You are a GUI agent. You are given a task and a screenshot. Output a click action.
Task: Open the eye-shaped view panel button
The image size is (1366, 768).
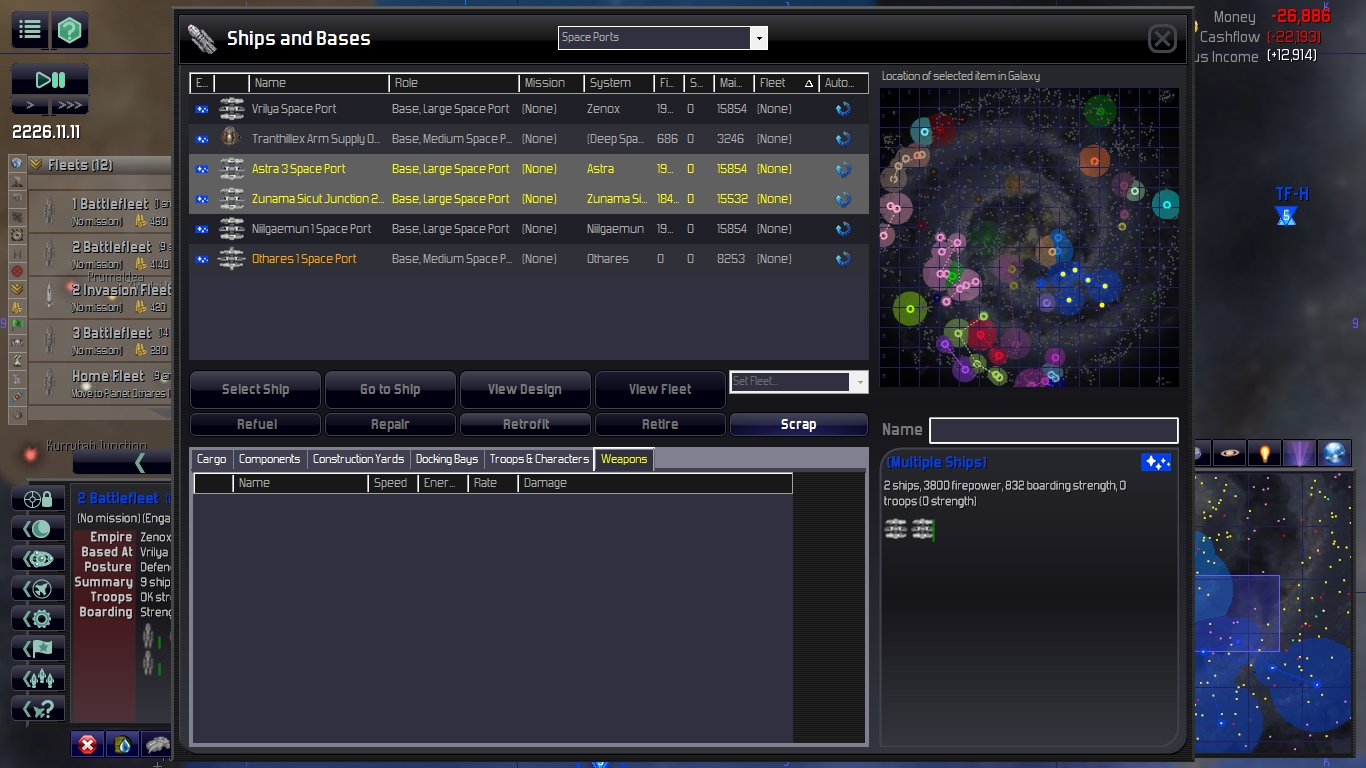coord(38,559)
